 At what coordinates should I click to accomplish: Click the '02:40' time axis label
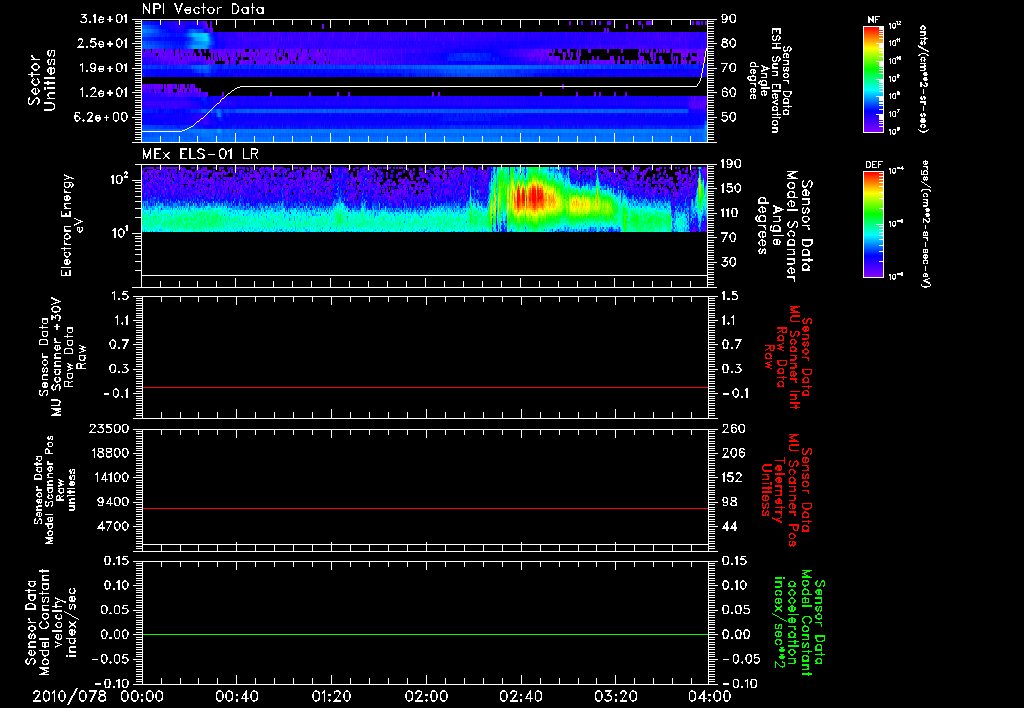click(520, 696)
